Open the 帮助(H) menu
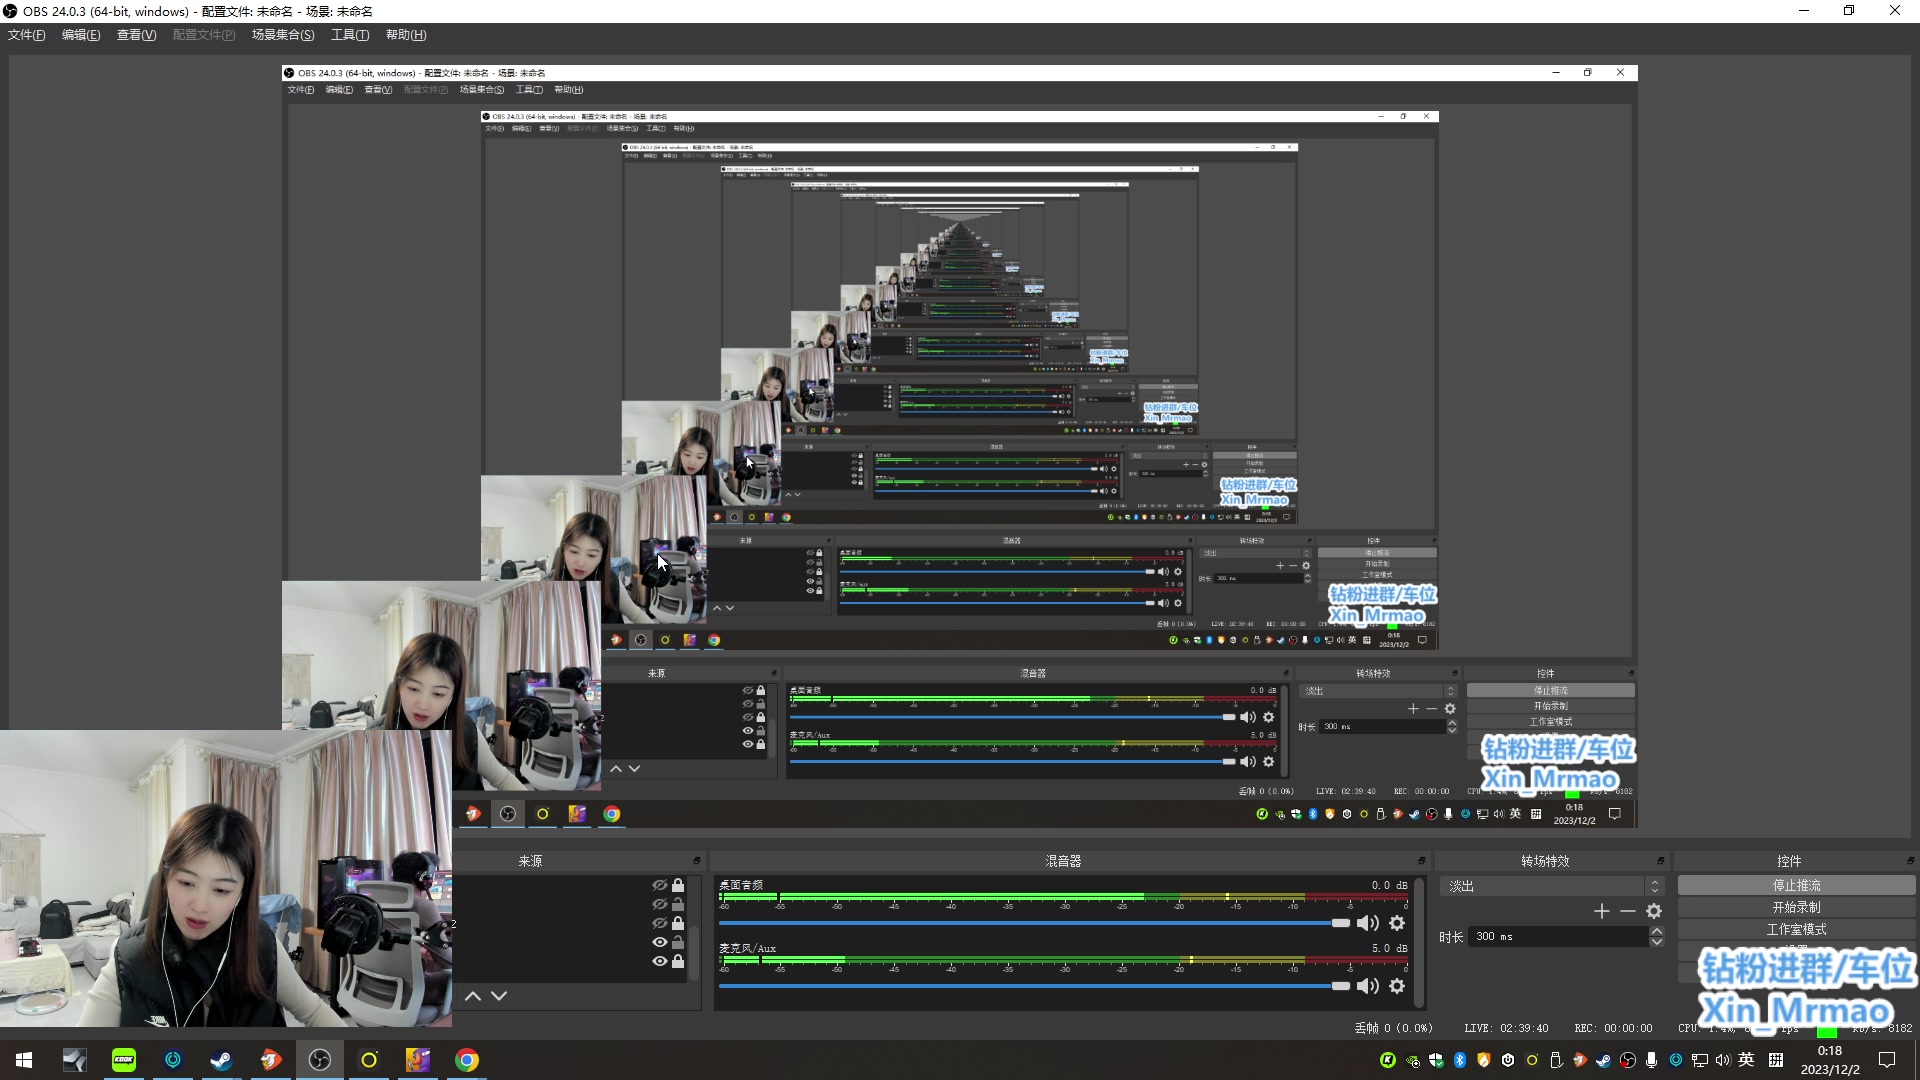 pos(406,35)
